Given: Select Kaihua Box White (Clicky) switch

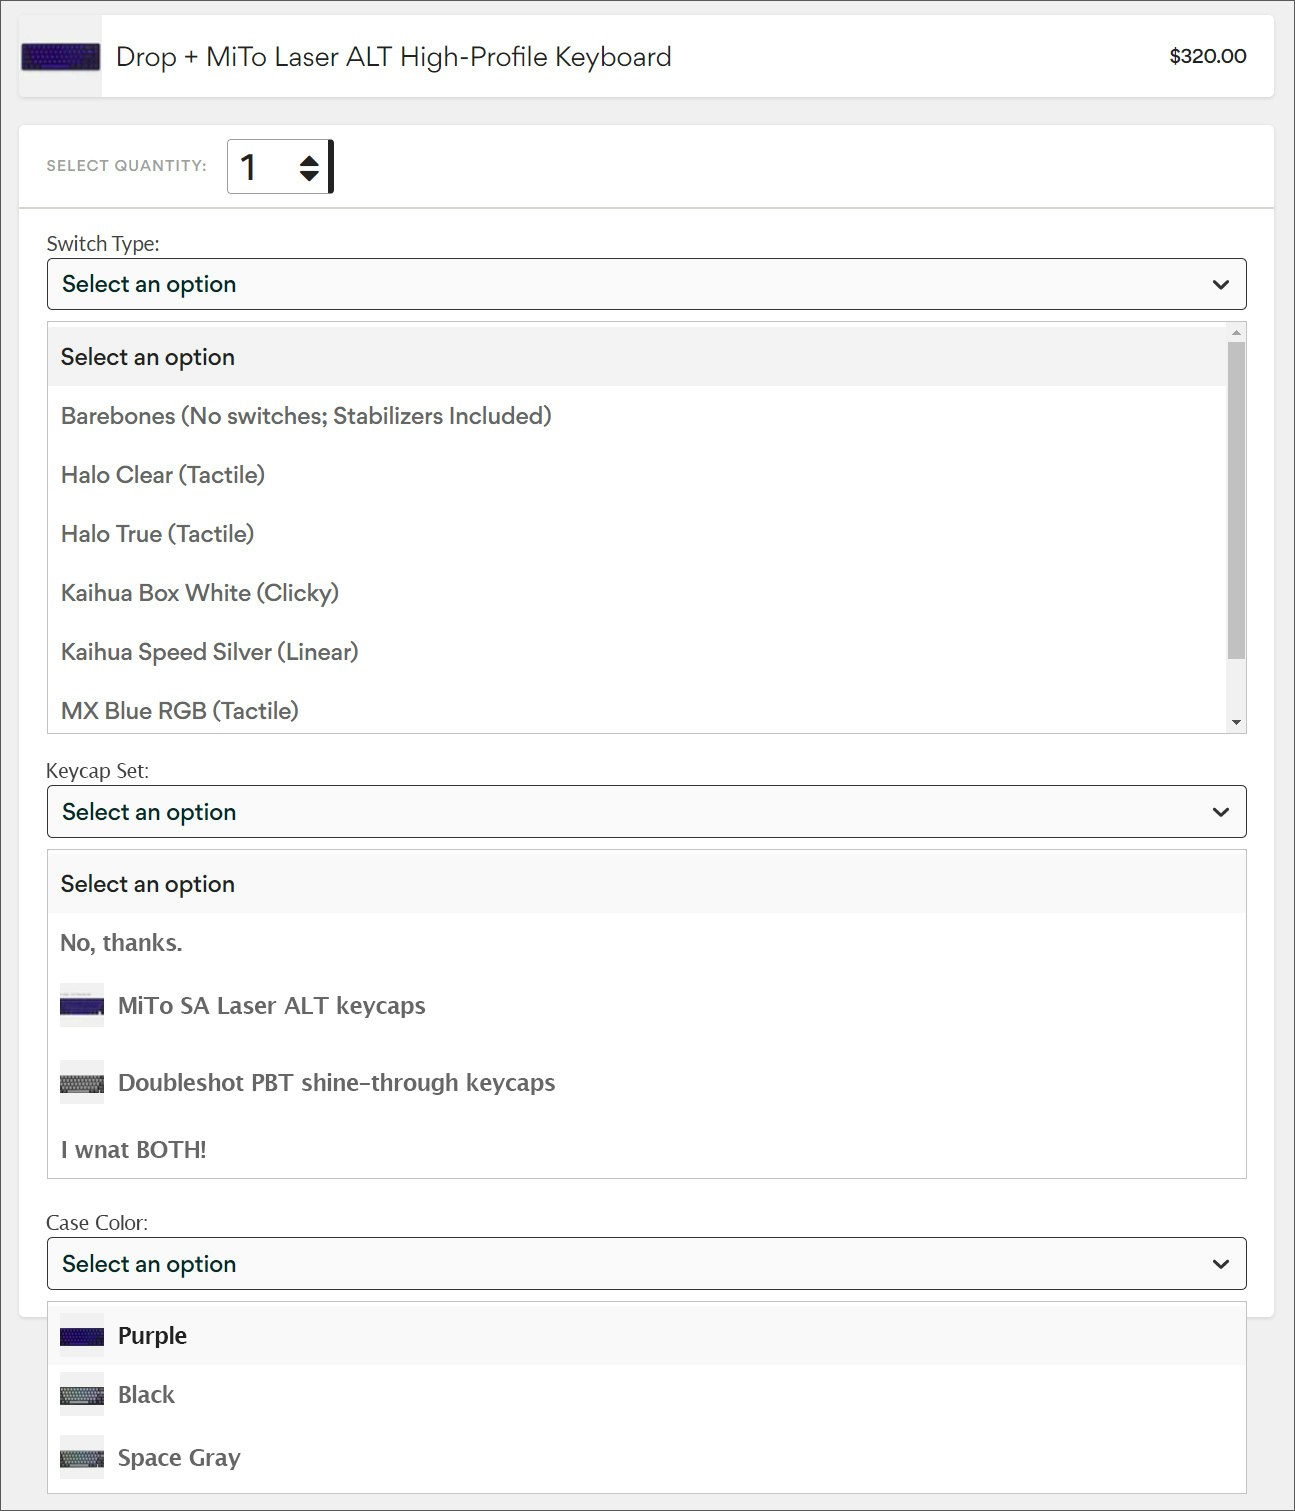Looking at the screenshot, I should pyautogui.click(x=200, y=593).
